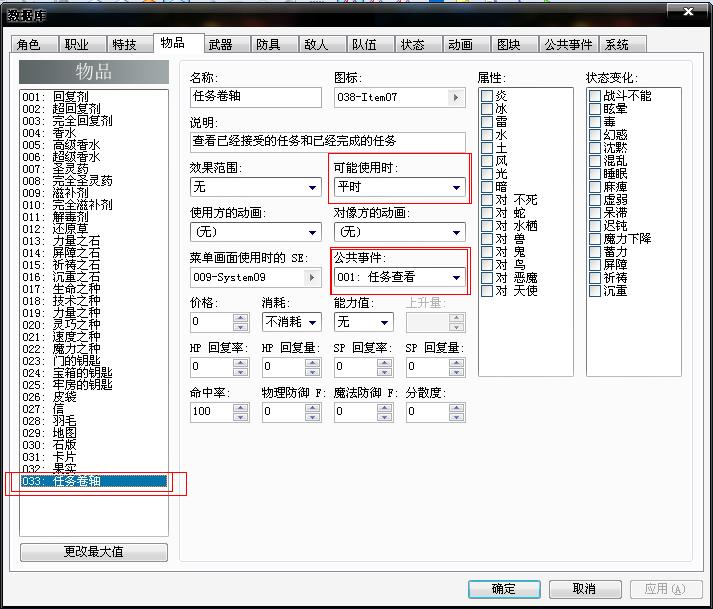This screenshot has height=609, width=713.
Task: Increase the 分散度 spinner value
Action: pos(457,408)
